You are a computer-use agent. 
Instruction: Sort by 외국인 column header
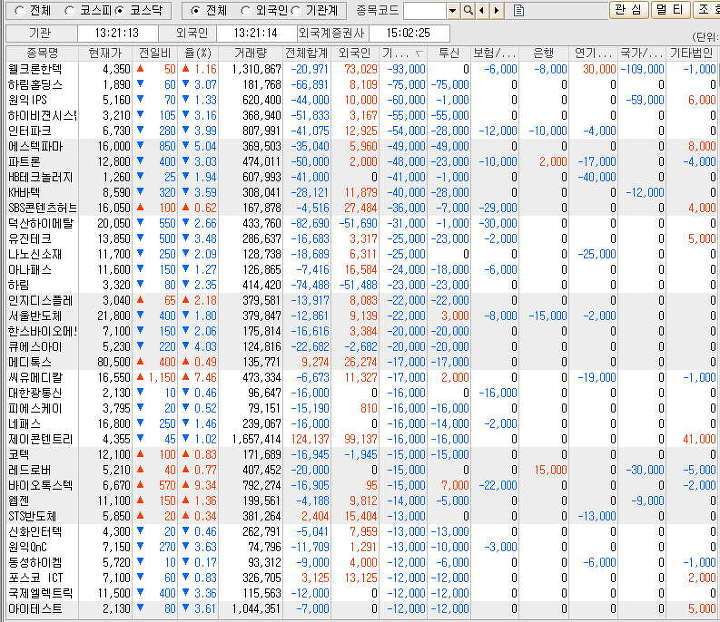pos(355,53)
